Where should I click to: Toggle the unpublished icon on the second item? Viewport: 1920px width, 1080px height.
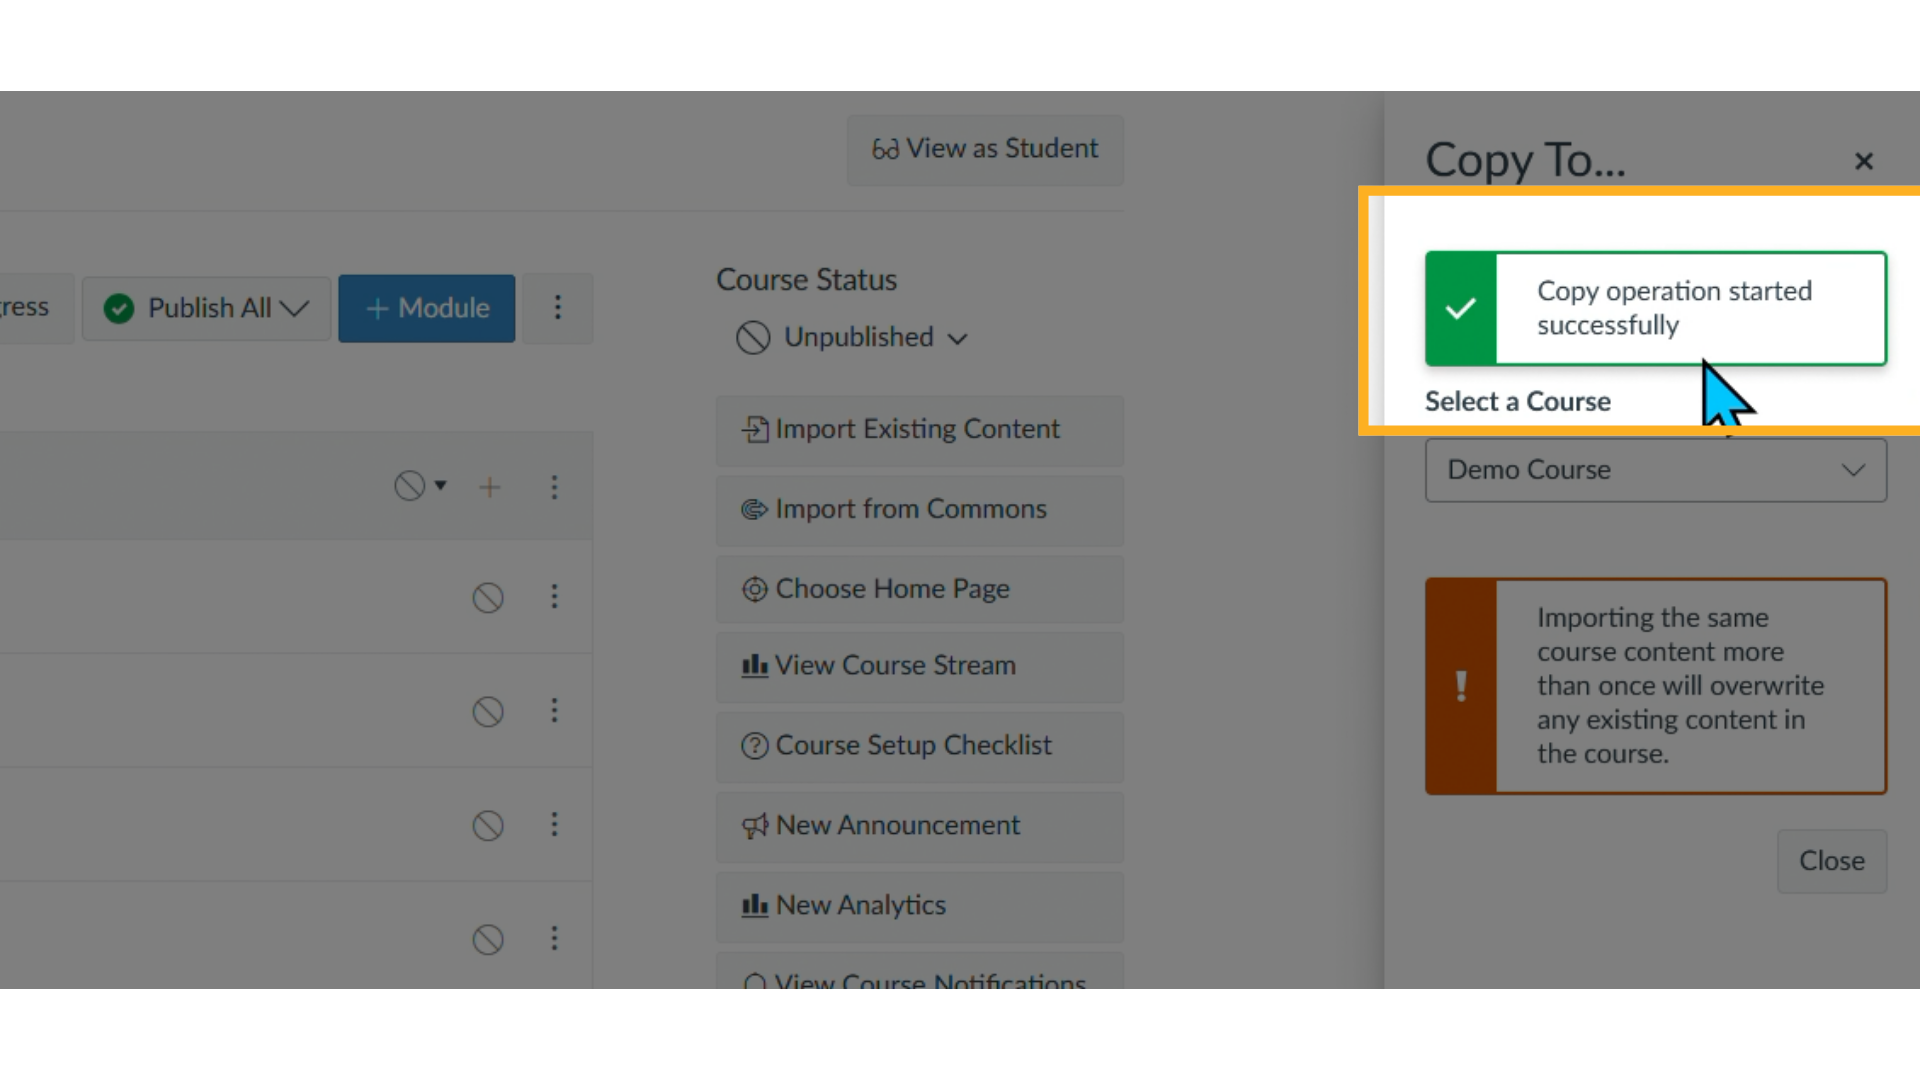488,711
